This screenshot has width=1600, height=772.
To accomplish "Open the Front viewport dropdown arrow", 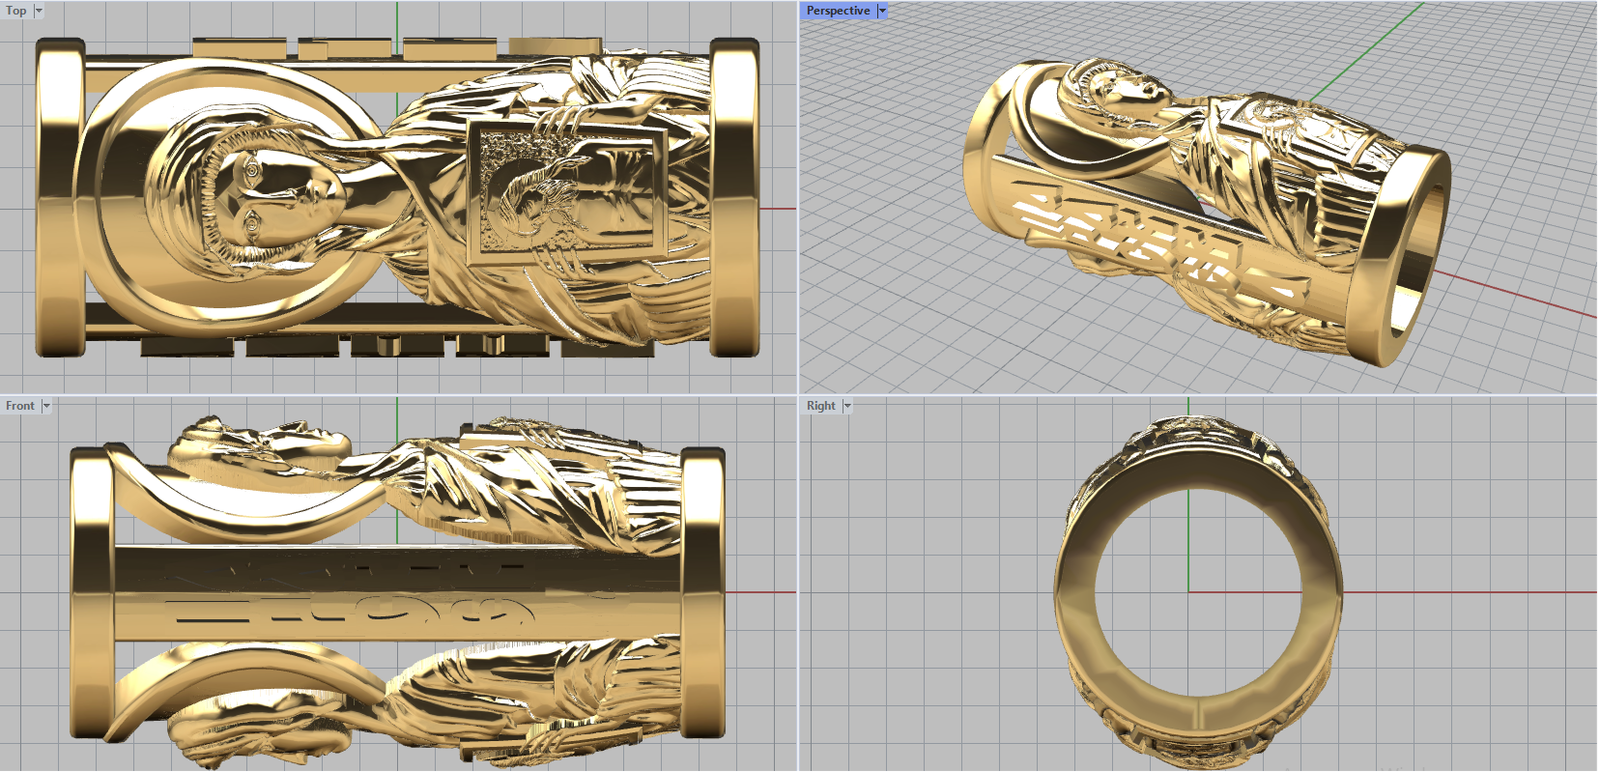I will click(x=46, y=406).
